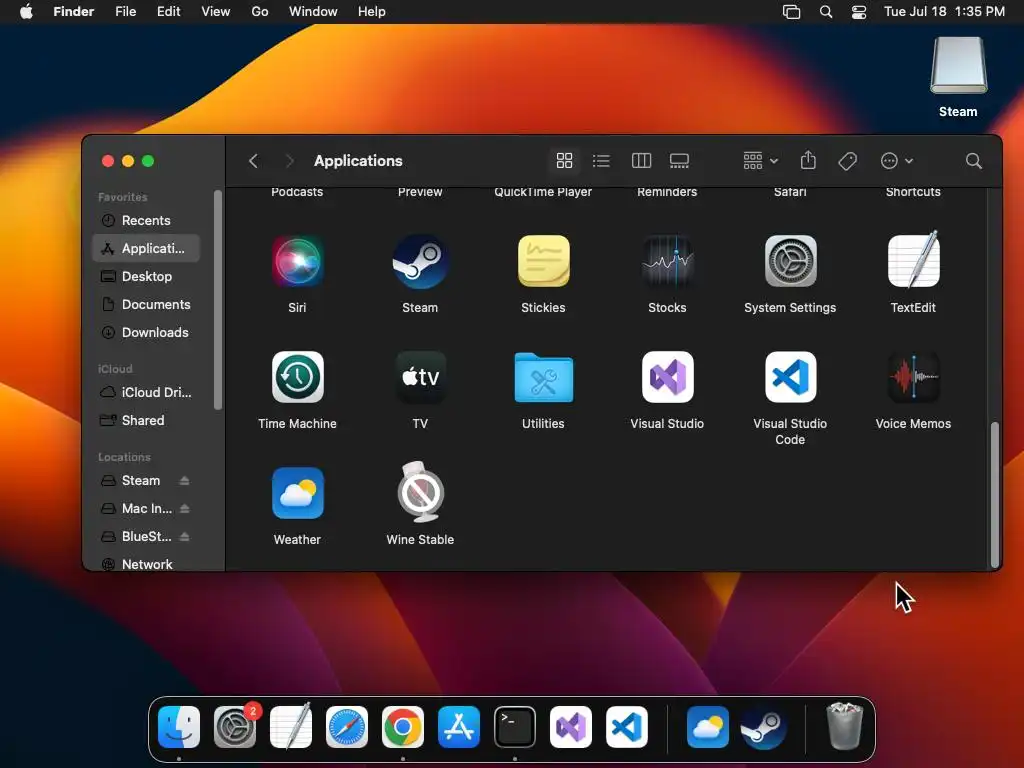
Task: Select the Steam disk on desktop
Action: 959,66
